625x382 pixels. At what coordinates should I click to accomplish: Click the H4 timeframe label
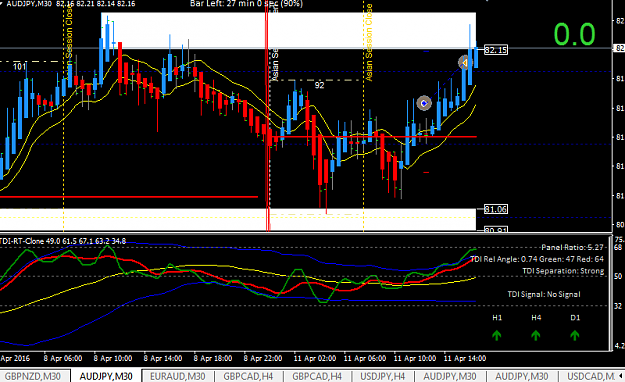tap(536, 318)
